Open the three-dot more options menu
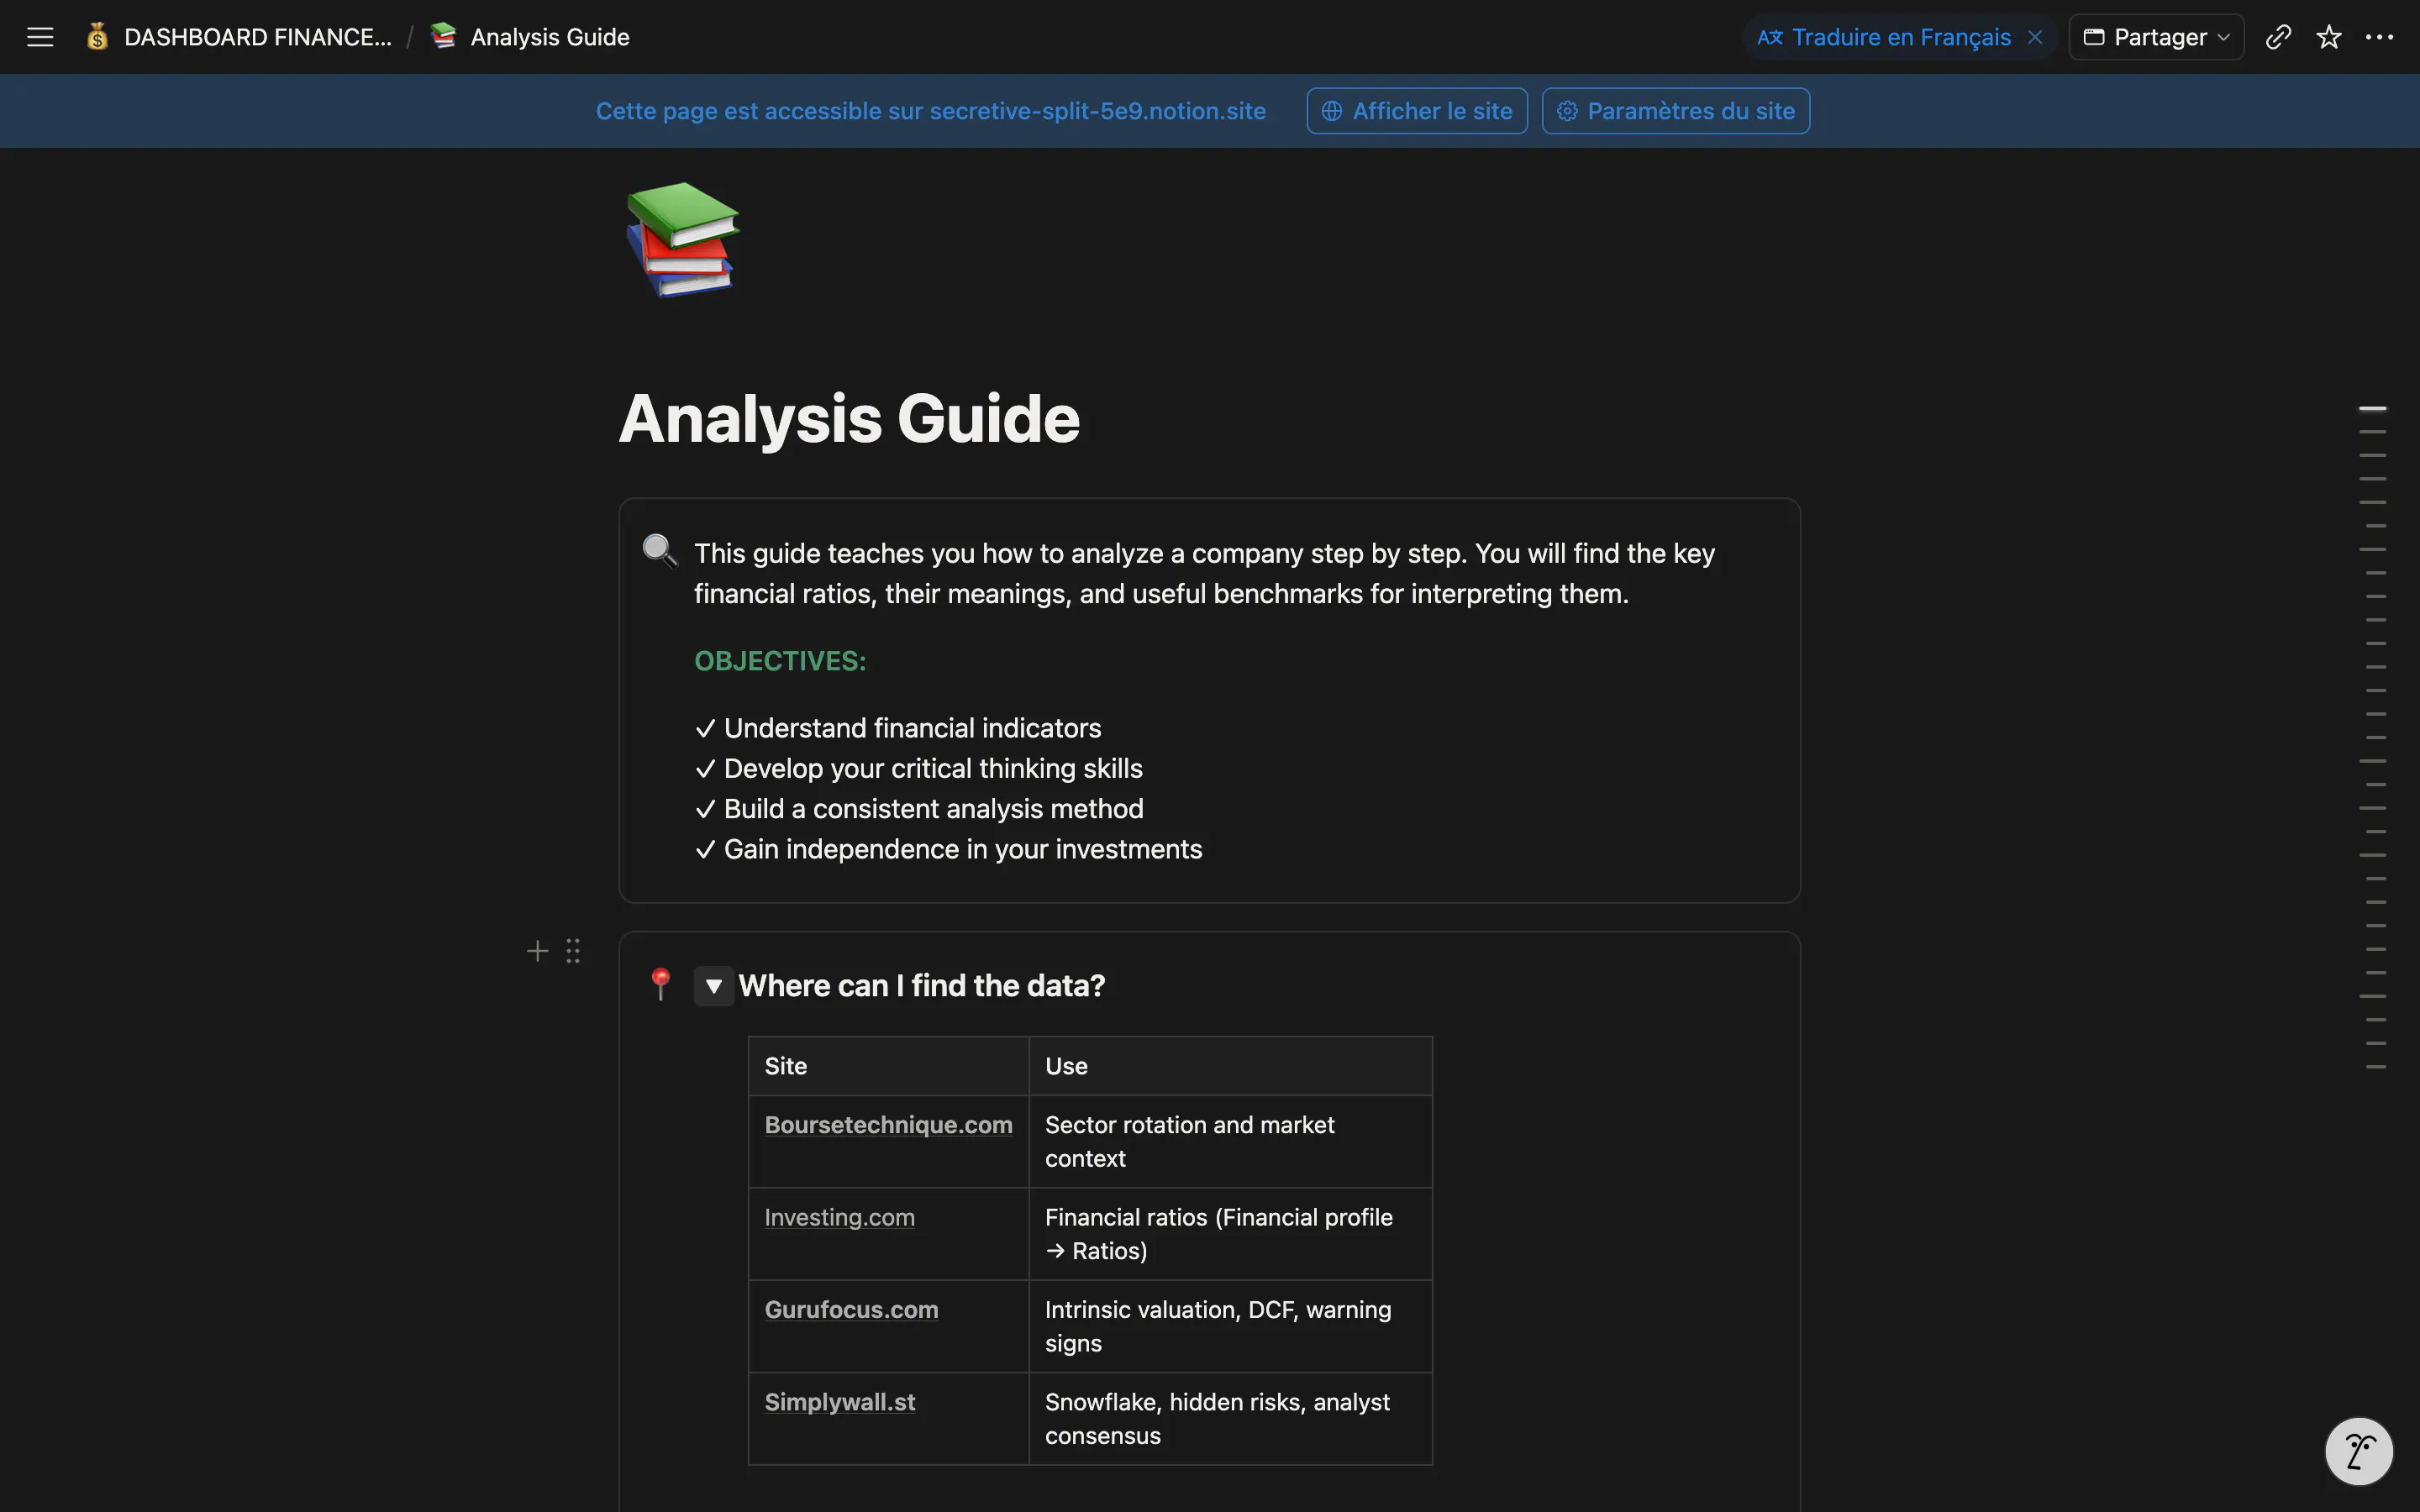The image size is (2420, 1512). coord(2379,37)
